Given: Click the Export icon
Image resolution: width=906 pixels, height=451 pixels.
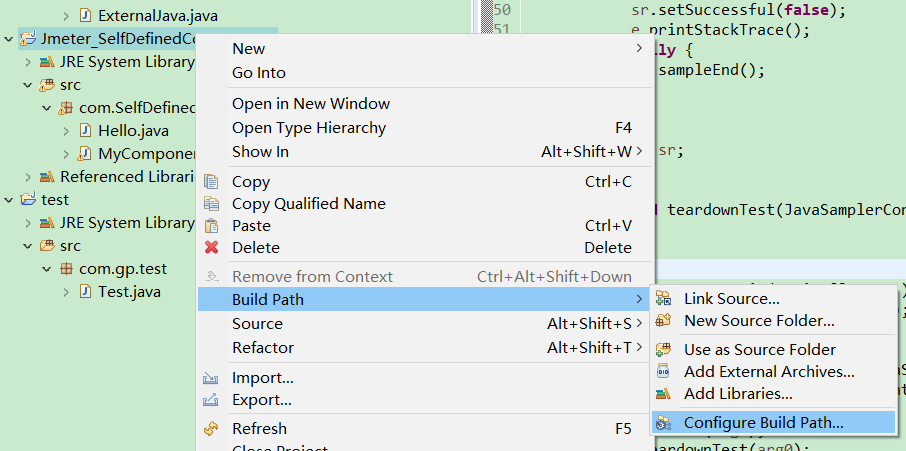Looking at the screenshot, I should click(x=211, y=401).
